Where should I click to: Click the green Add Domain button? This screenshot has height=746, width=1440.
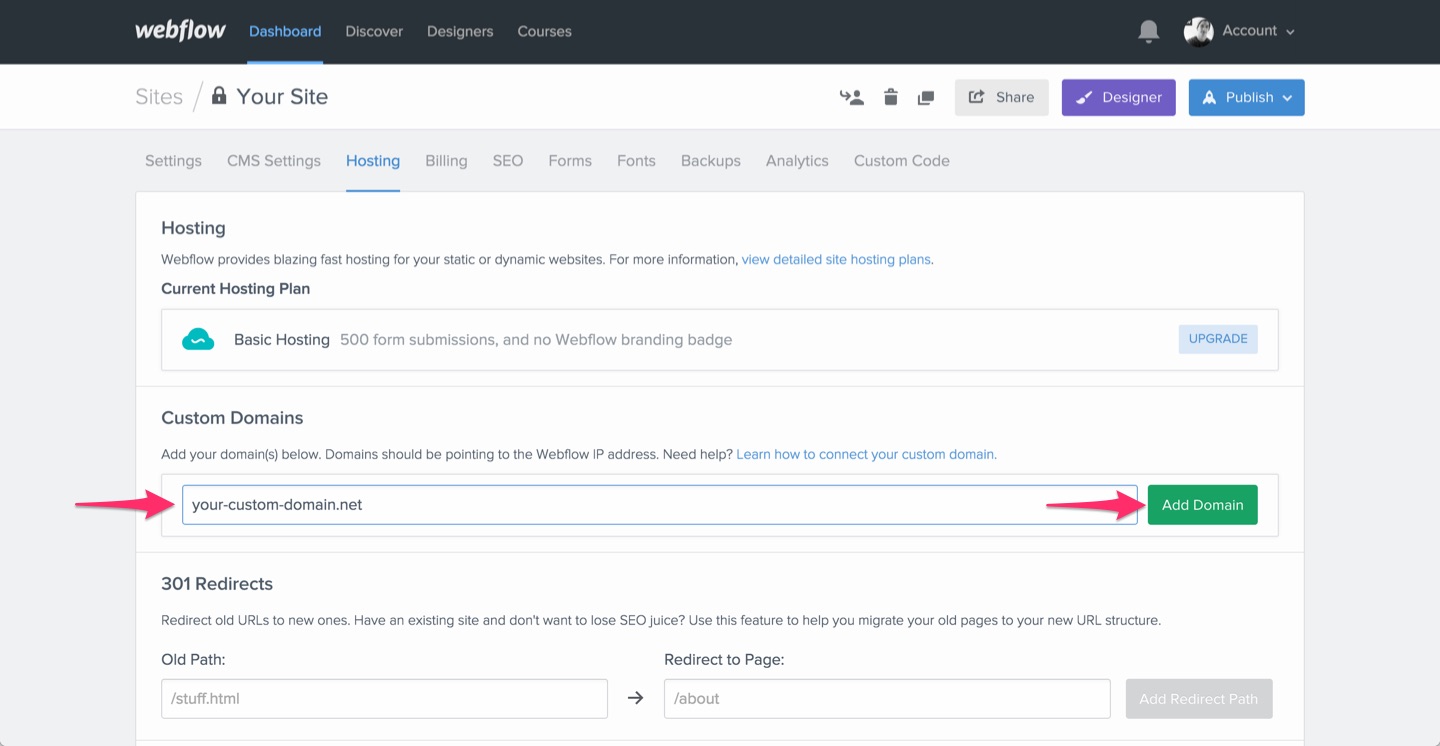point(1203,505)
